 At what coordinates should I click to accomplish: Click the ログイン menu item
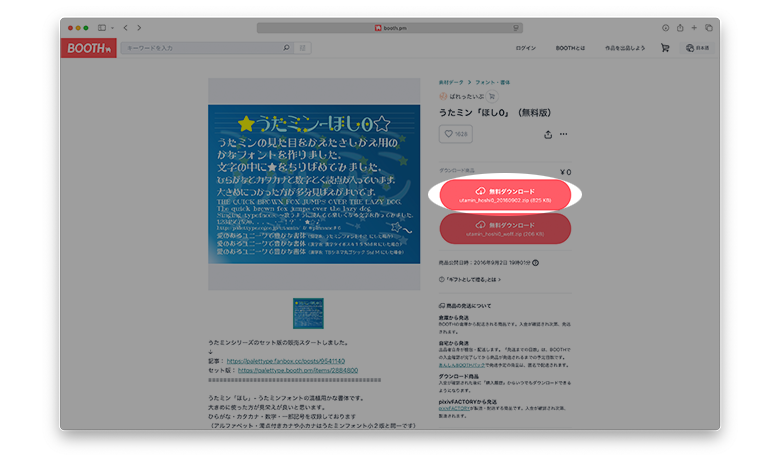(x=525, y=48)
